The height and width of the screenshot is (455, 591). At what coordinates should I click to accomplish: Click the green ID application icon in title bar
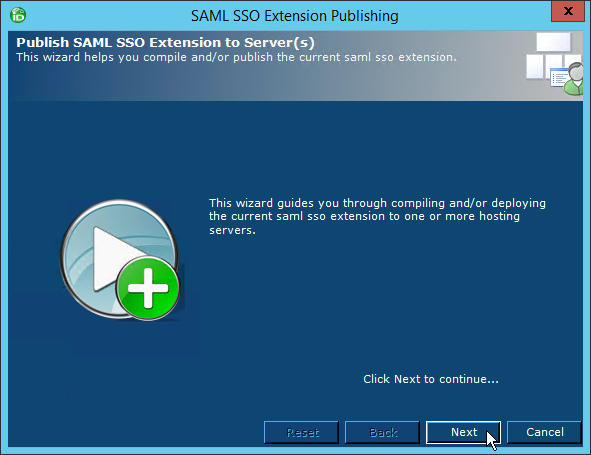click(18, 15)
